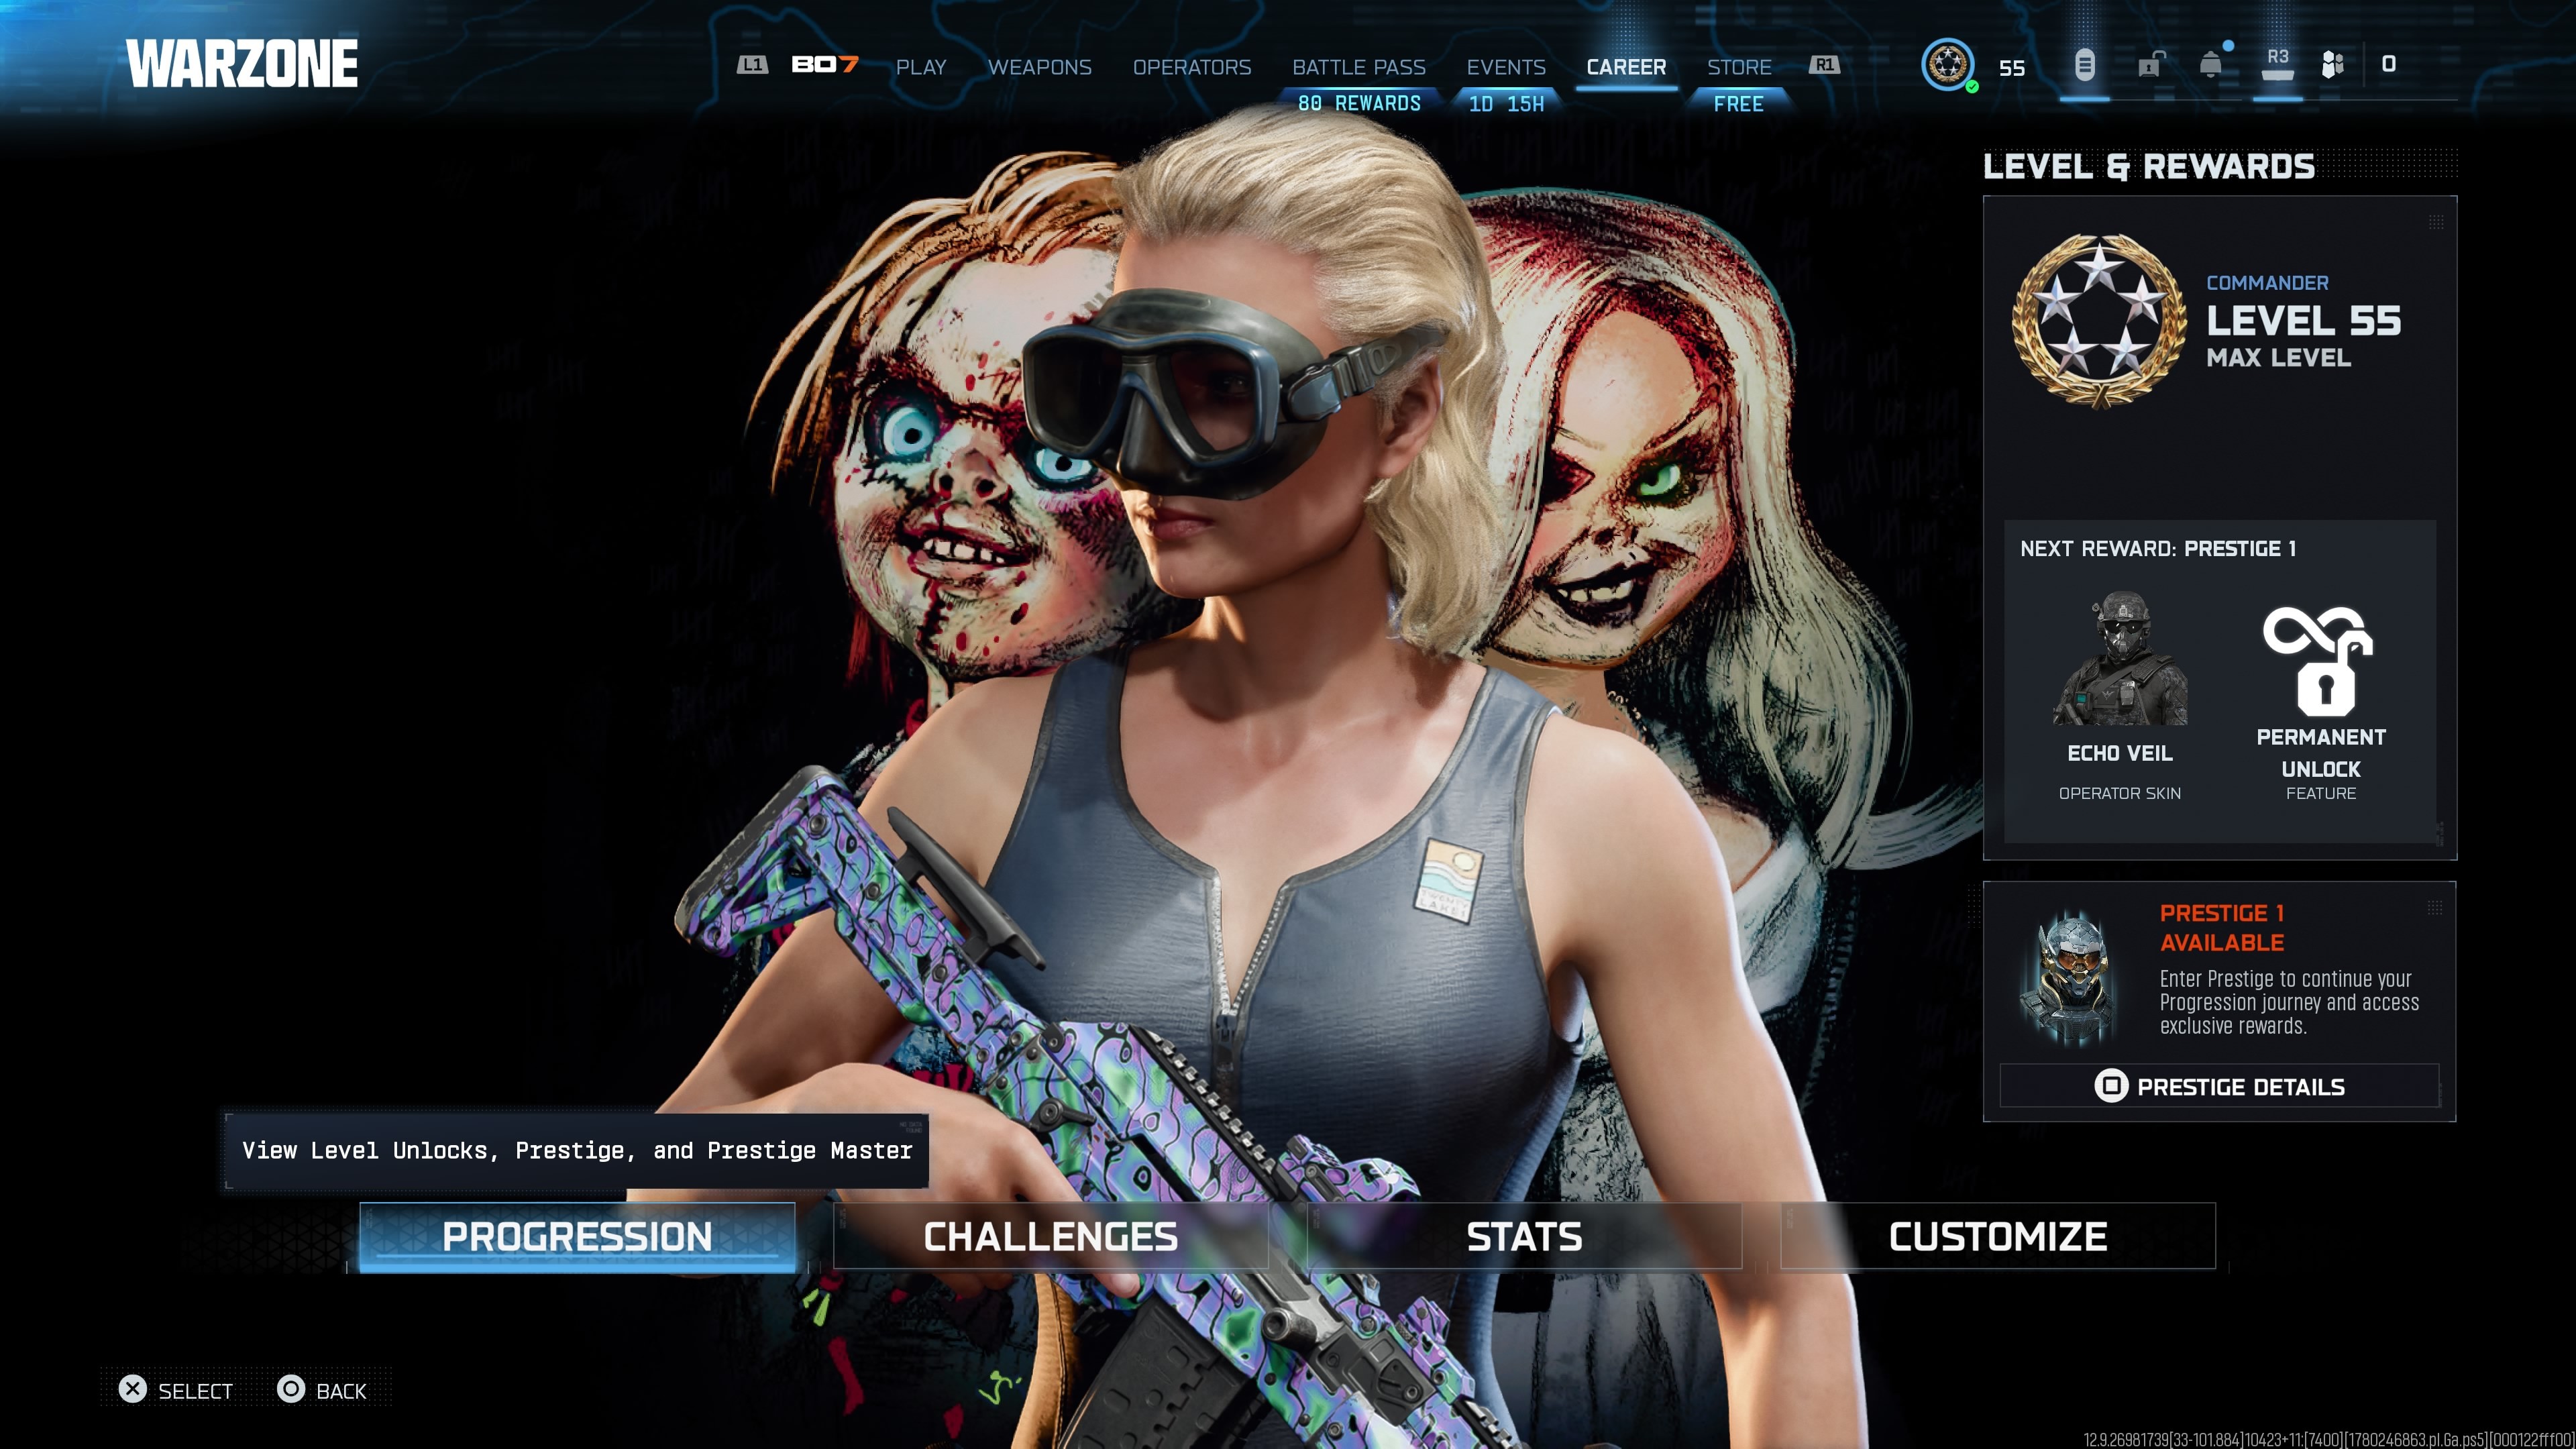Click the LEVEL 55 text
The height and width of the screenshot is (1449, 2576).
2303,321
